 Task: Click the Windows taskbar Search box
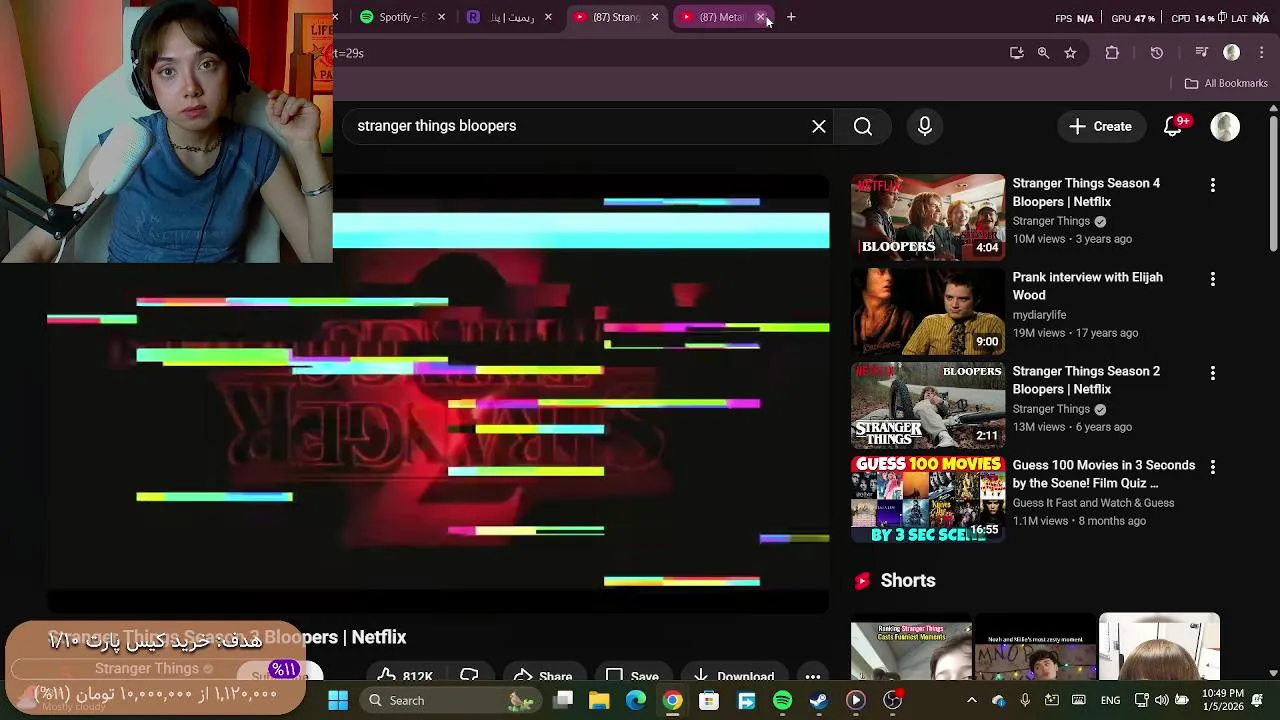click(452, 700)
